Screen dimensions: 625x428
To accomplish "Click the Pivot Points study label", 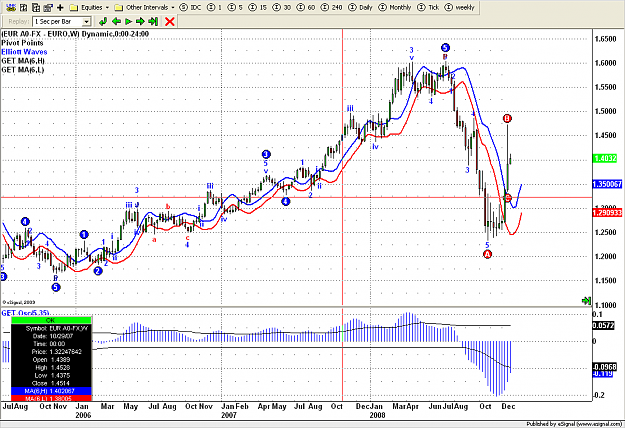I will point(22,43).
